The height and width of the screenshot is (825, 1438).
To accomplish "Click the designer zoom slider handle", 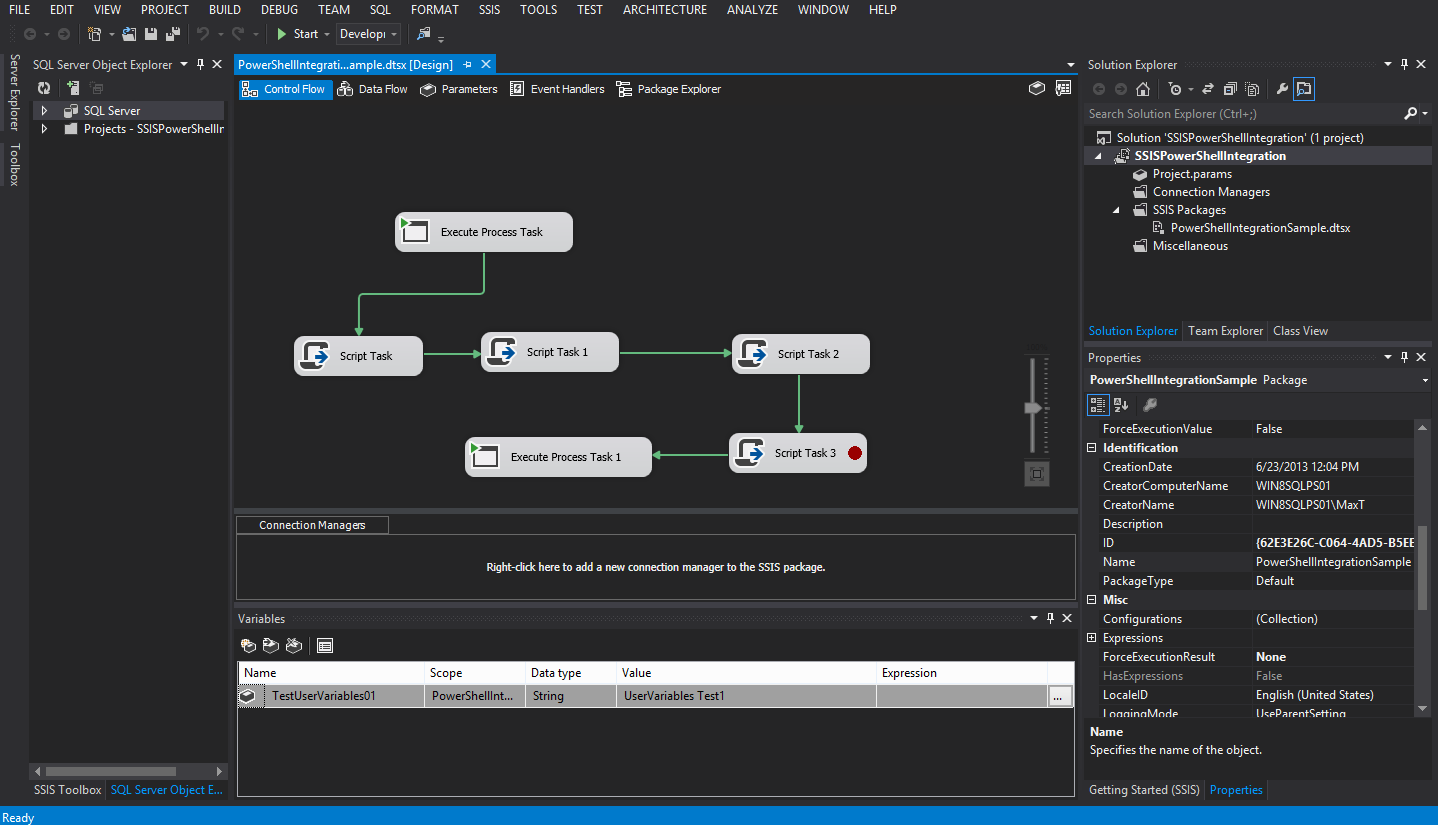I will coord(1034,408).
